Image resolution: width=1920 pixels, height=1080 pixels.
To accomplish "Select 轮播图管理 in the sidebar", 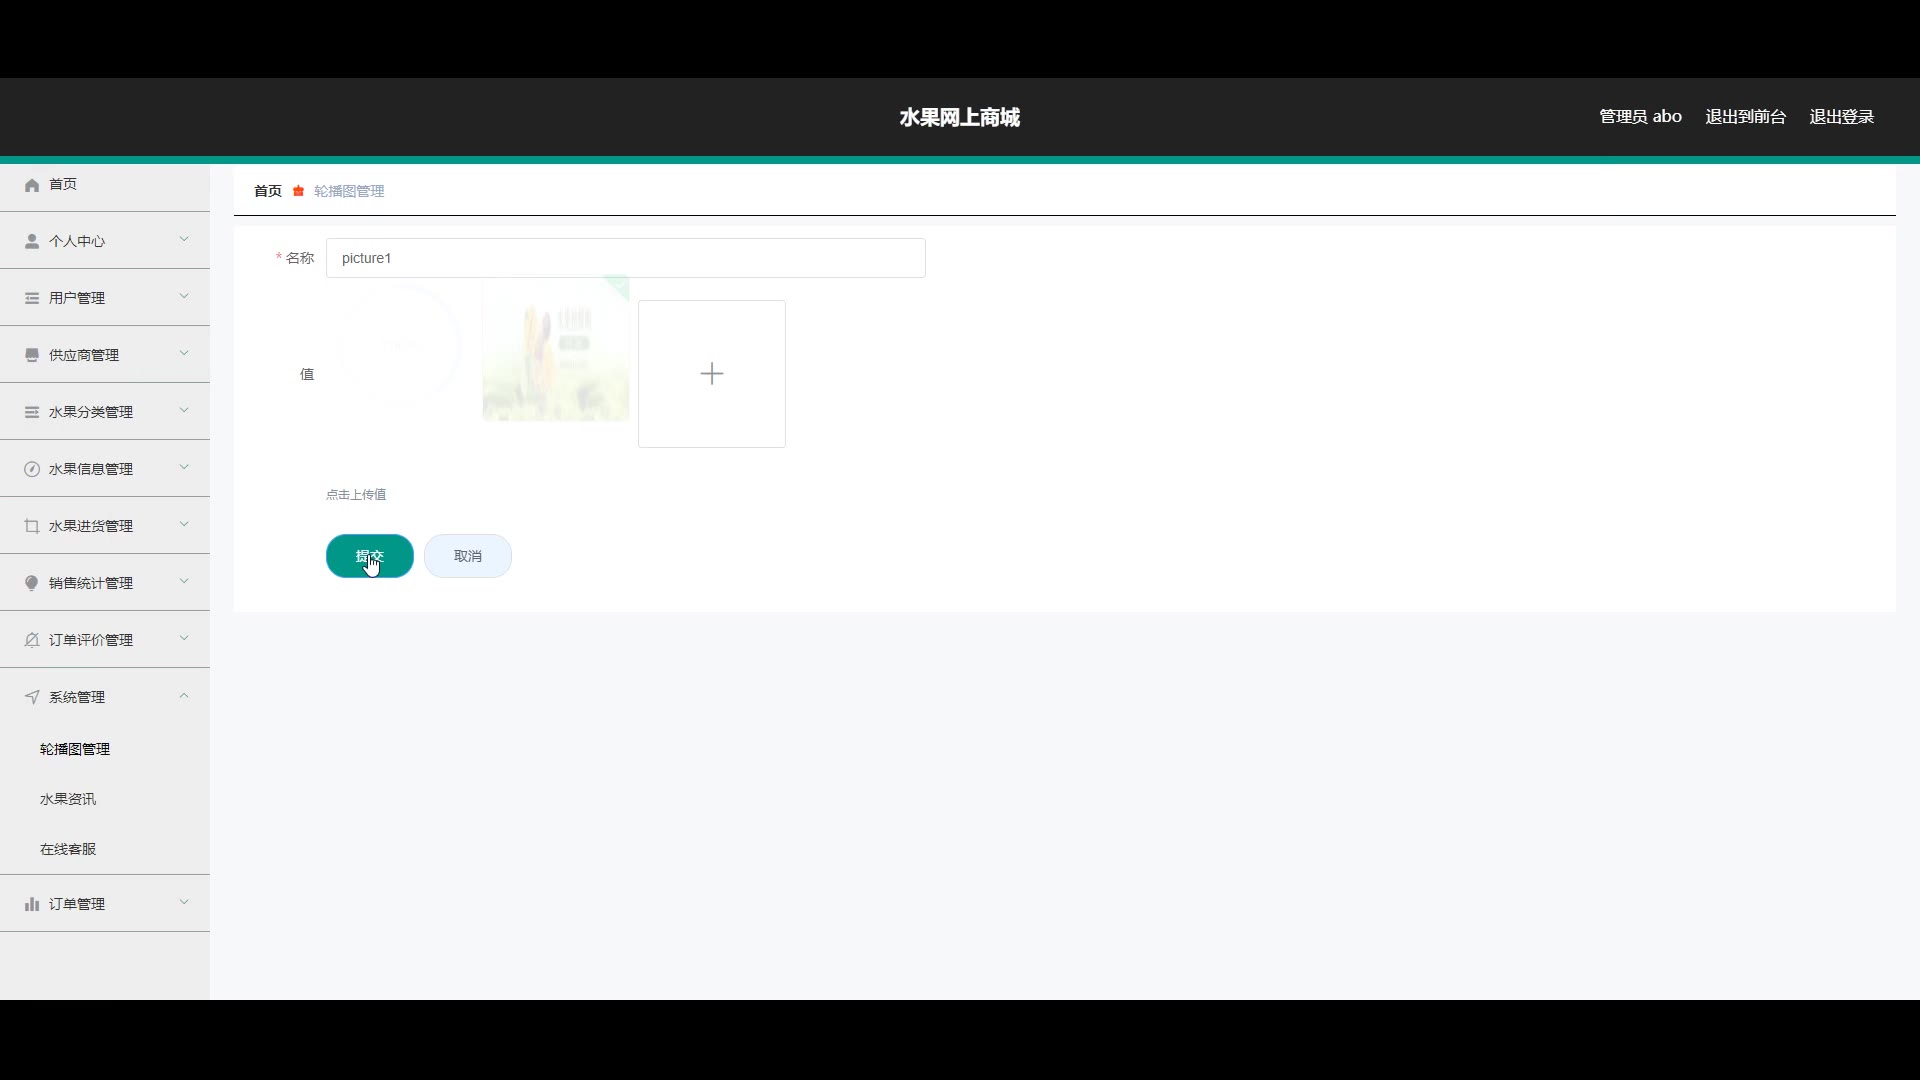I will [x=75, y=749].
